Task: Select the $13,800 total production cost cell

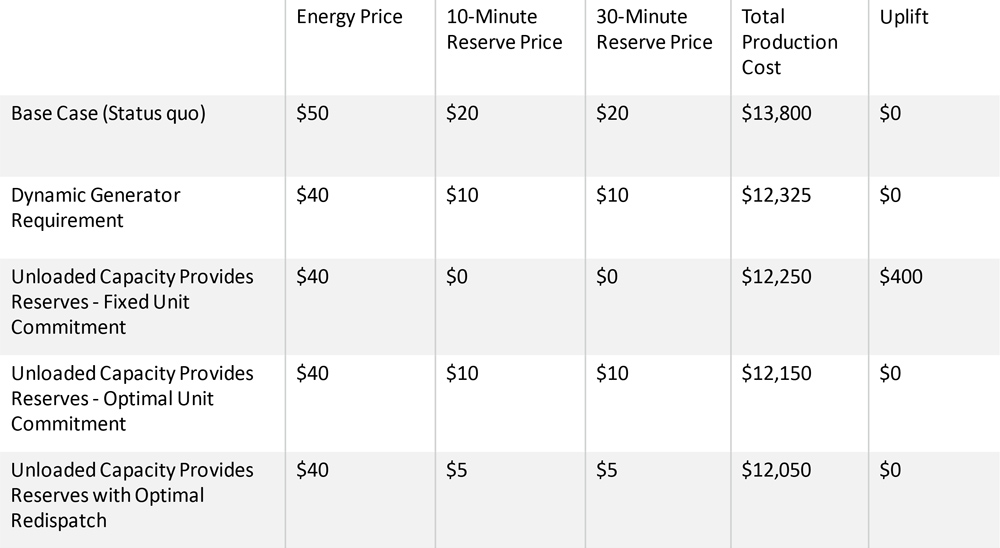Action: [x=776, y=114]
